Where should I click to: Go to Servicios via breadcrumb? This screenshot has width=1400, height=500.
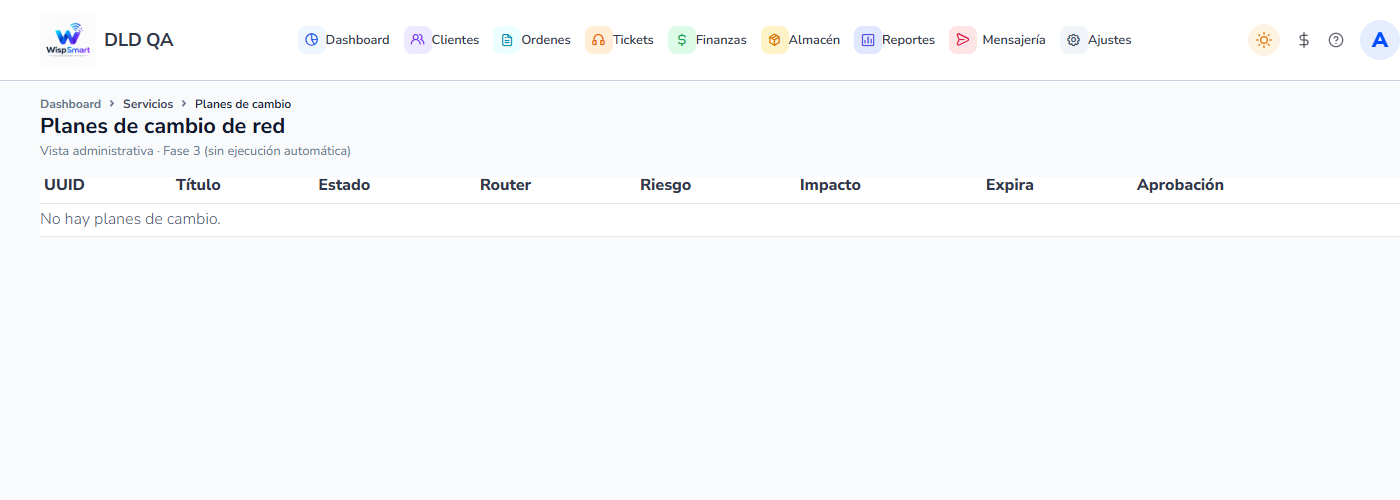pyautogui.click(x=148, y=104)
